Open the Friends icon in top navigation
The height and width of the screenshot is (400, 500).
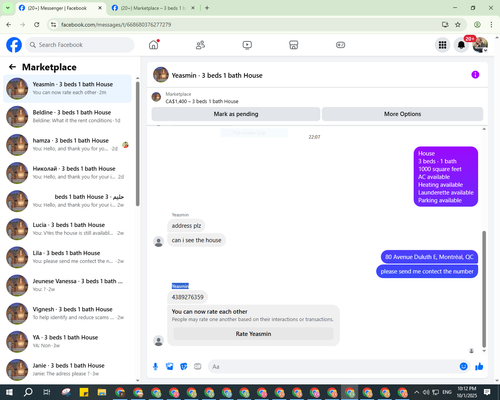coord(200,45)
